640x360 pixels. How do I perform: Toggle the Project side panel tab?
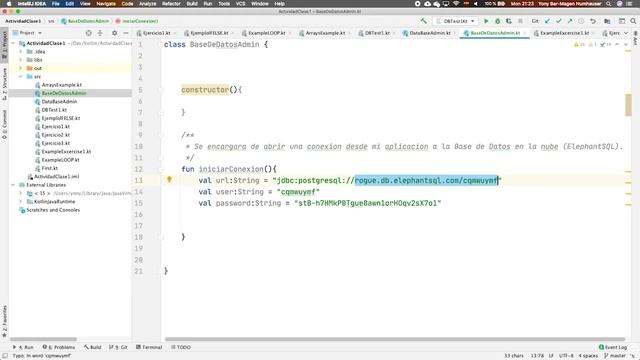[4, 44]
